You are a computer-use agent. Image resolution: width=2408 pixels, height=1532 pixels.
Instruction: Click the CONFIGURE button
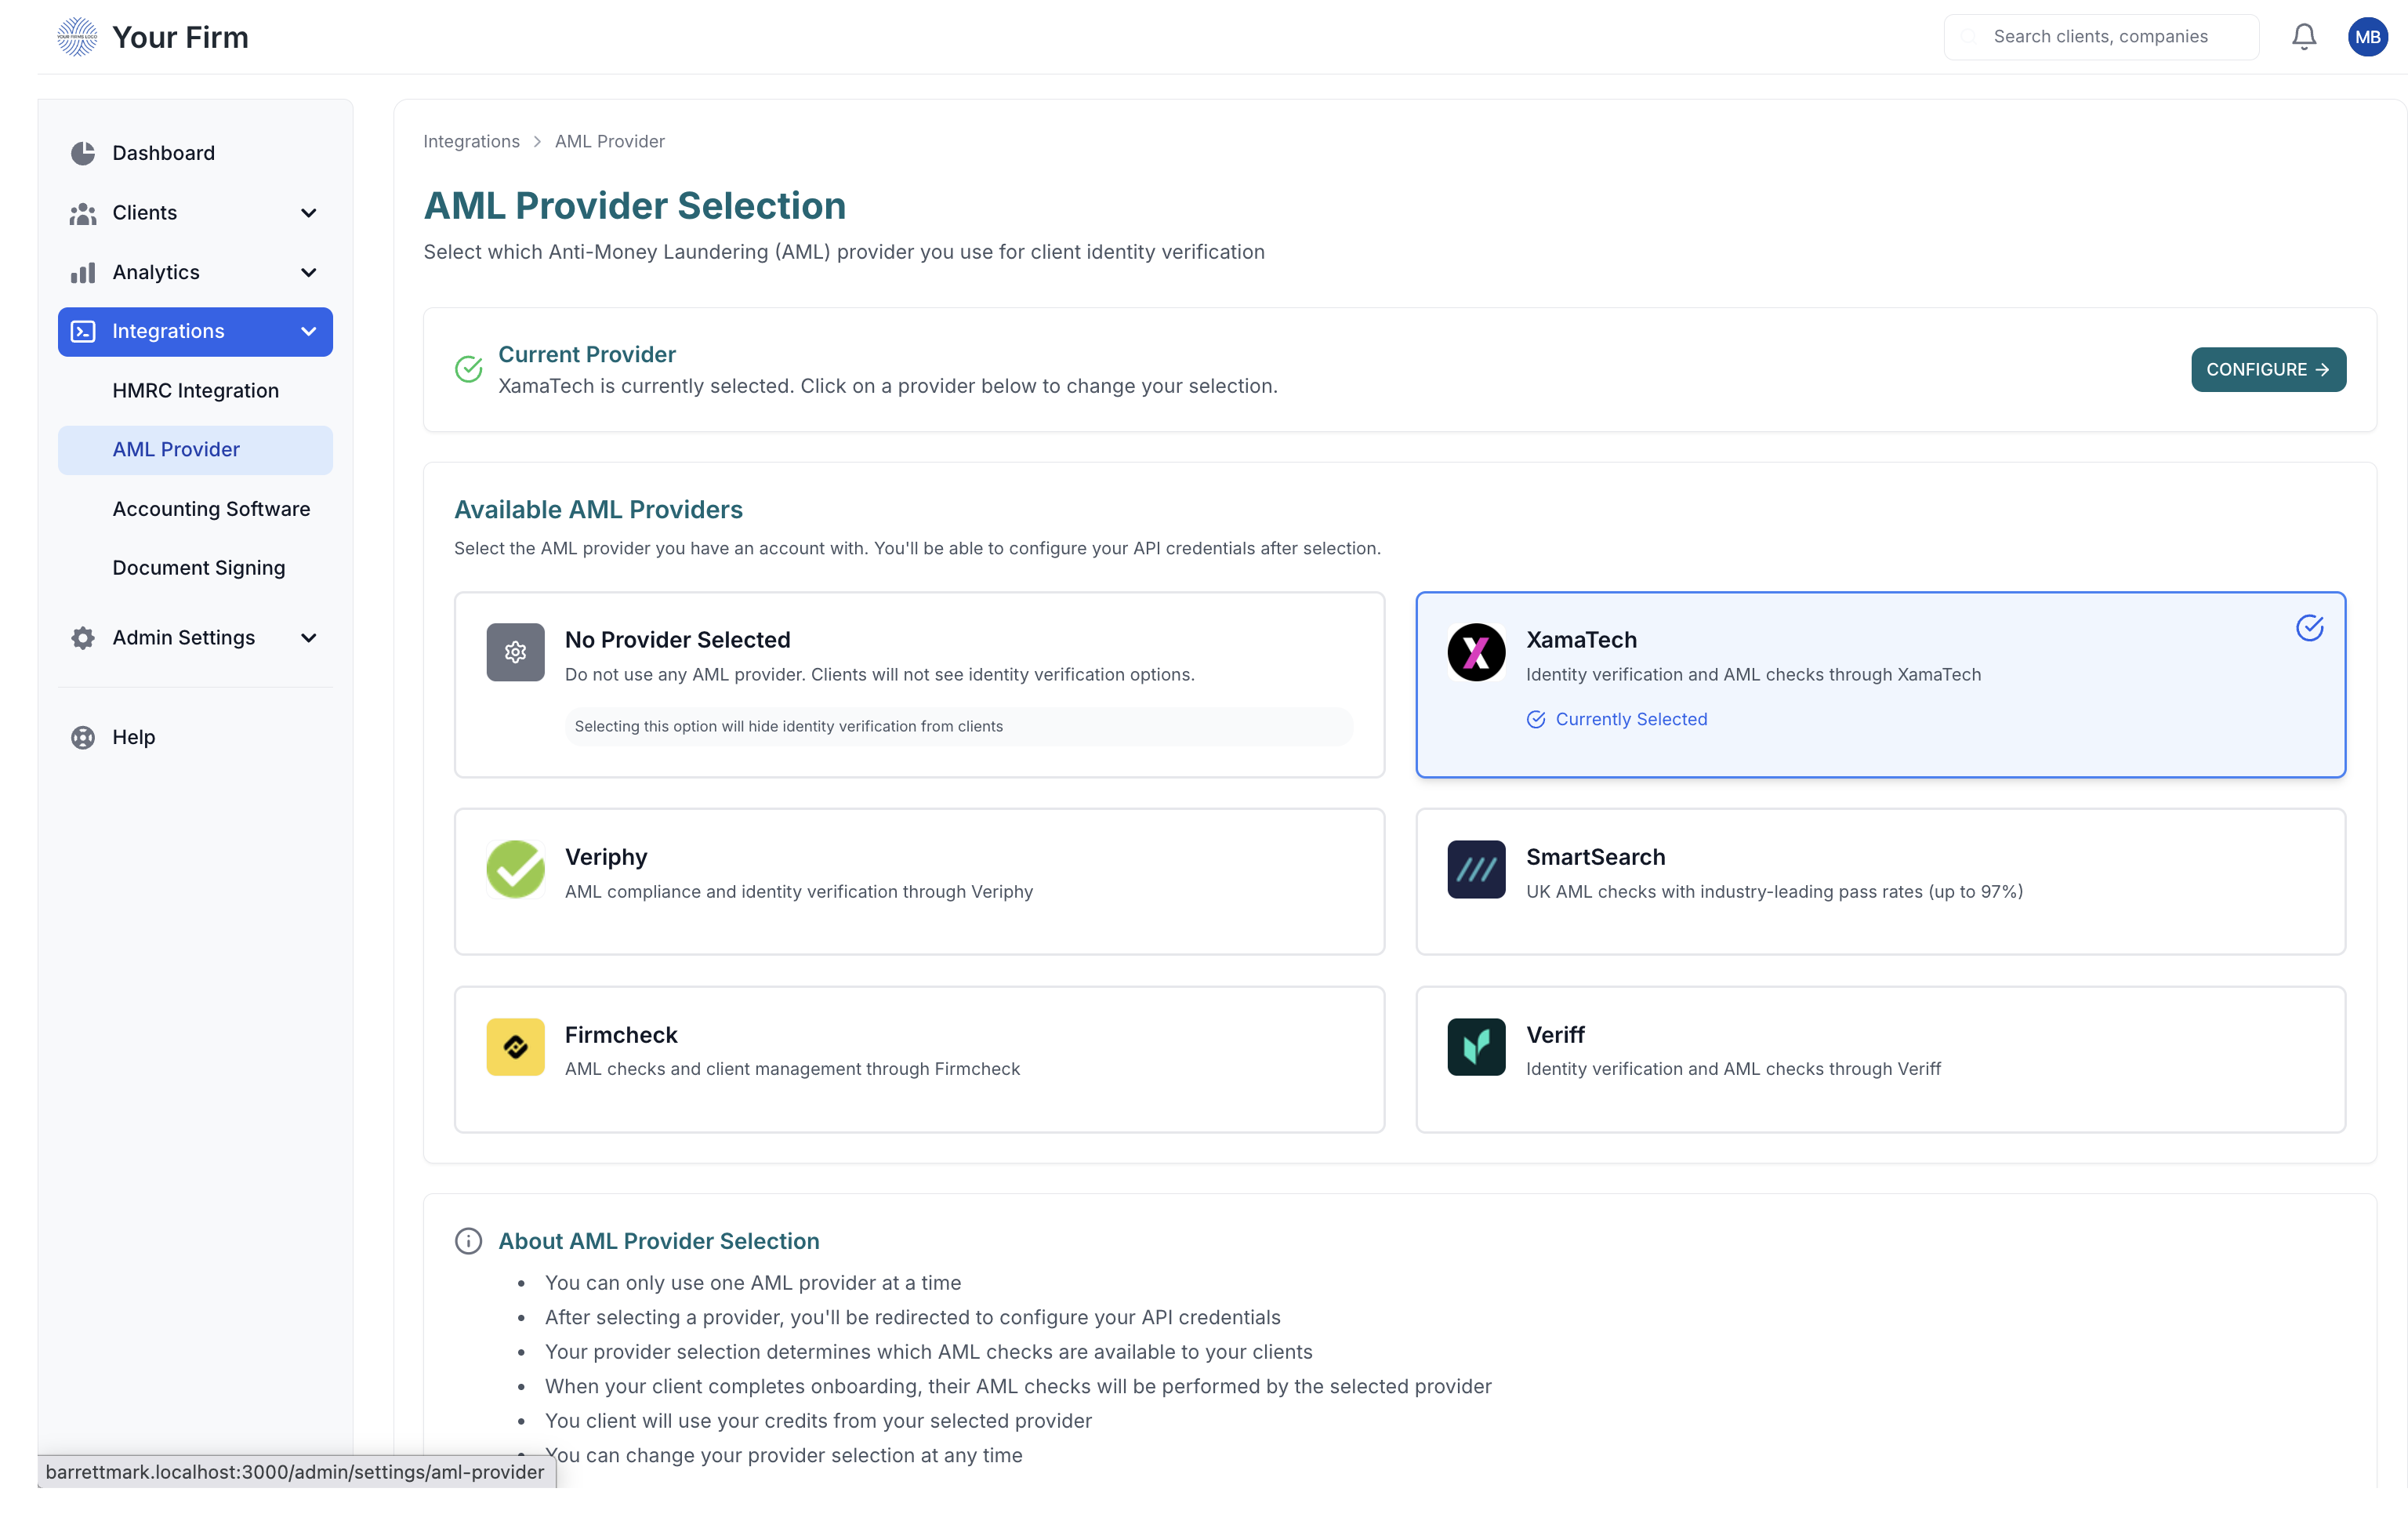2267,370
